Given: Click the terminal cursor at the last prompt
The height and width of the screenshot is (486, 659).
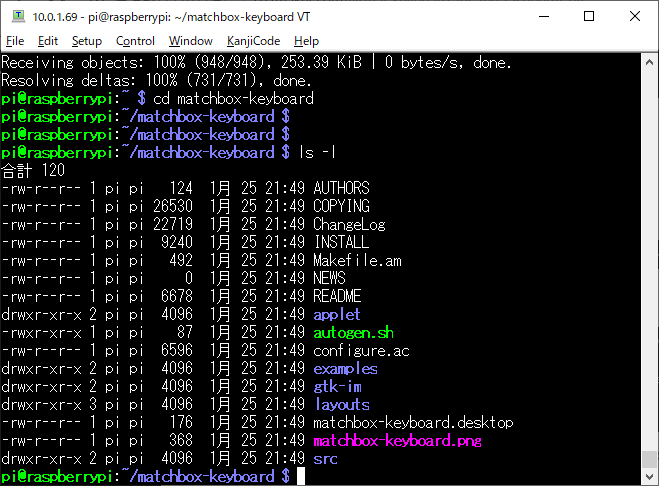Looking at the screenshot, I should pyautogui.click(x=301, y=476).
